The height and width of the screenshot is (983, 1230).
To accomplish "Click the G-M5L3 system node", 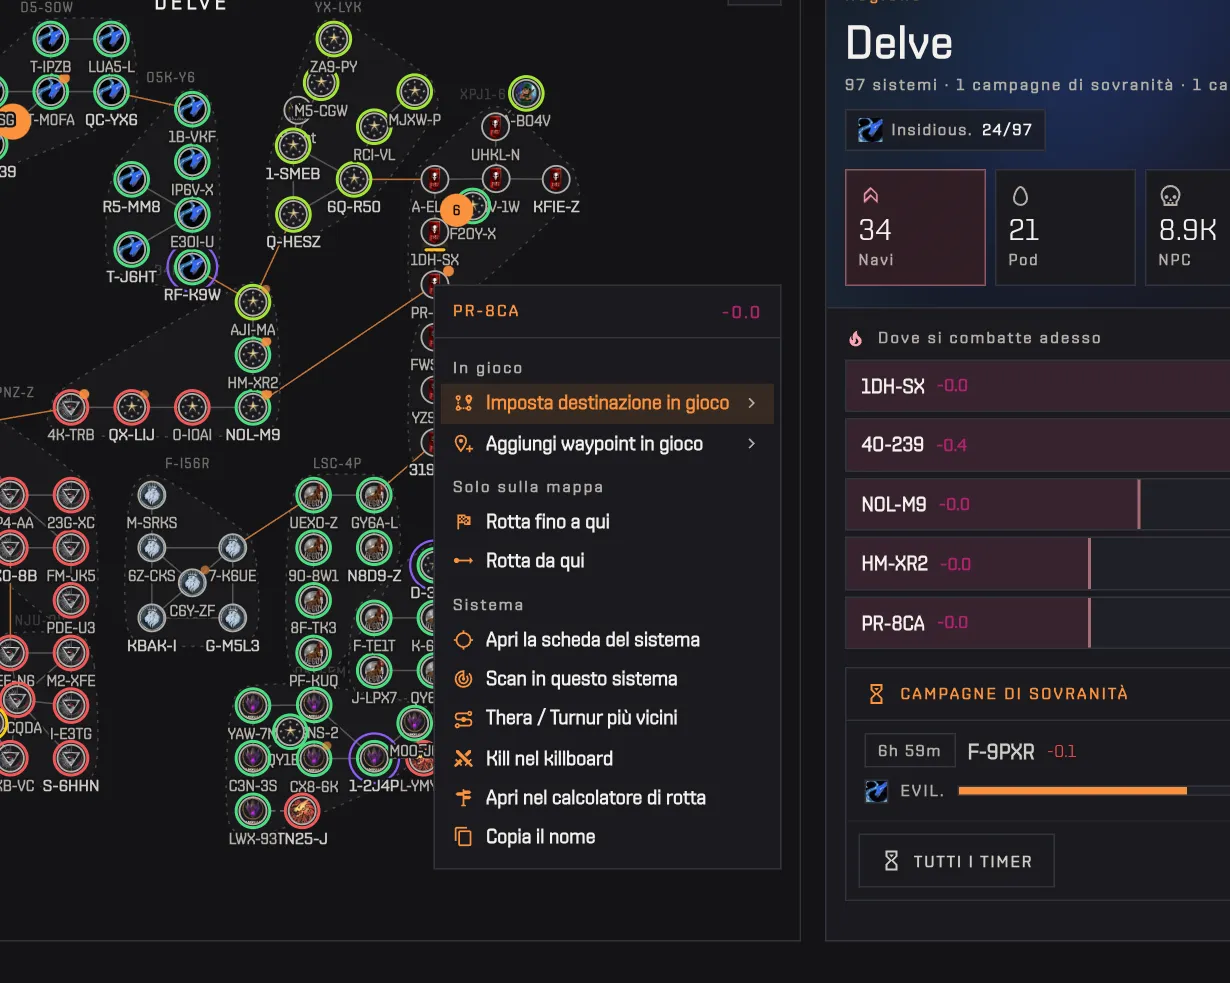I will tap(232, 618).
